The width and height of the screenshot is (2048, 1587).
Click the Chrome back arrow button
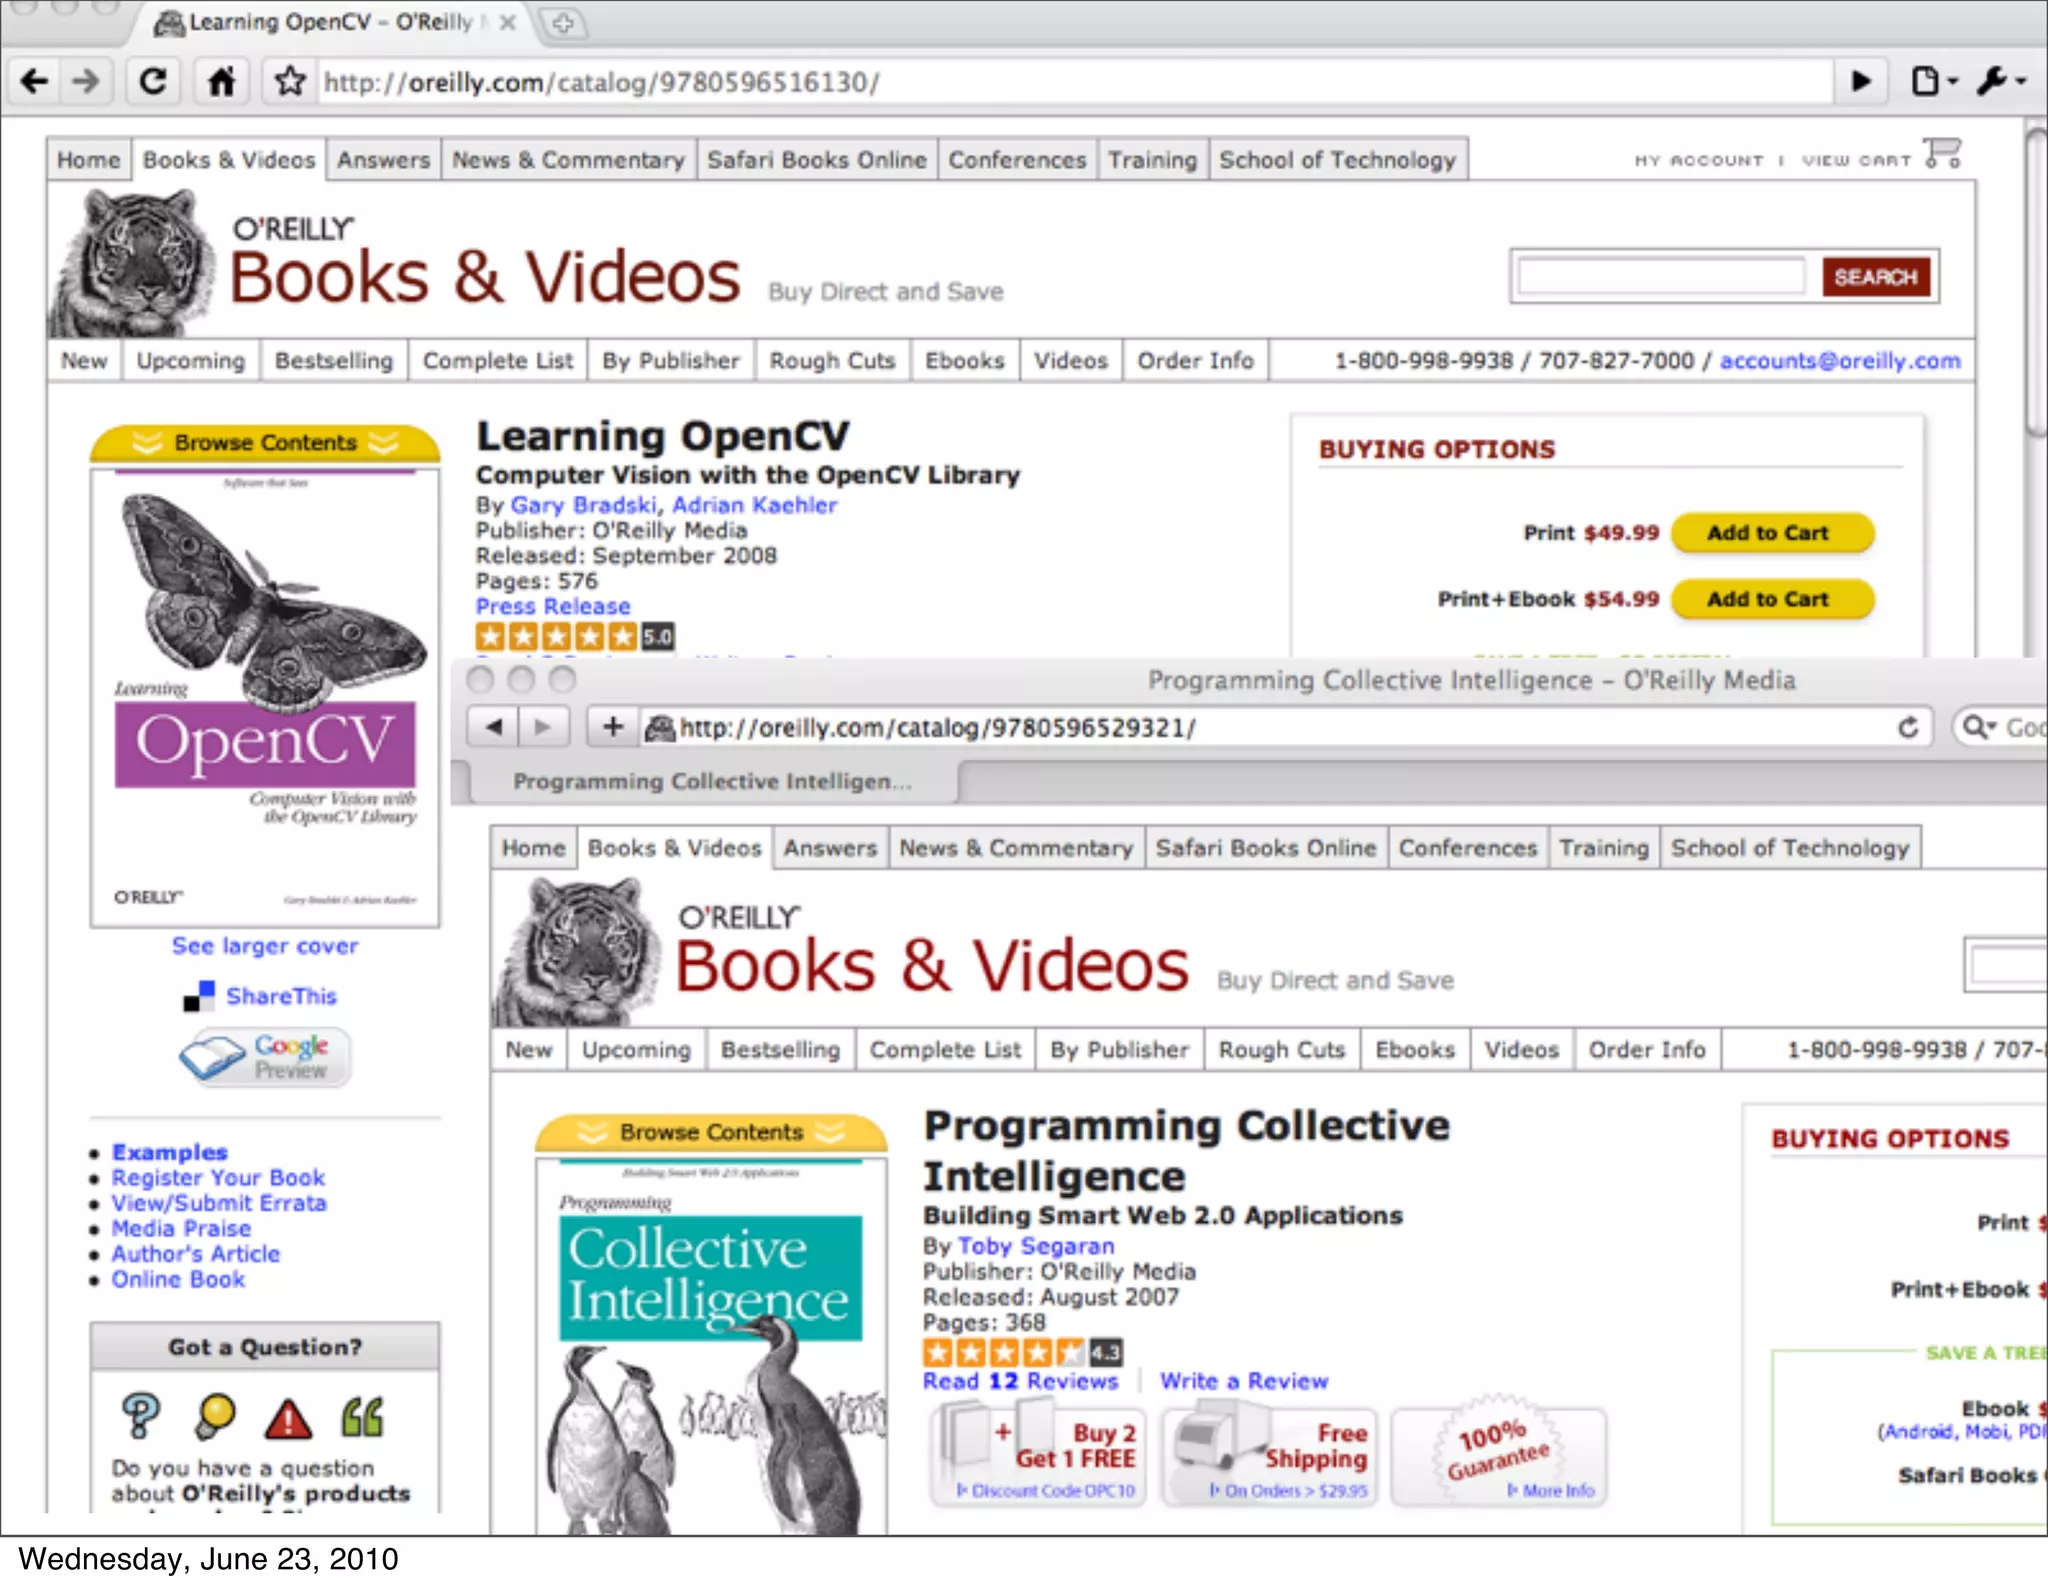[35, 81]
